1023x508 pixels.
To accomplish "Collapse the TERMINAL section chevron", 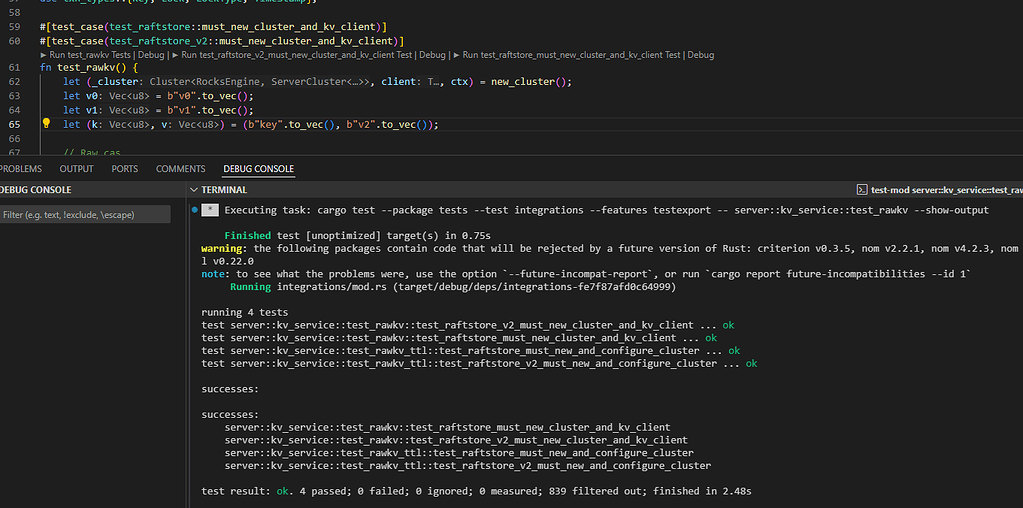I will point(194,190).
